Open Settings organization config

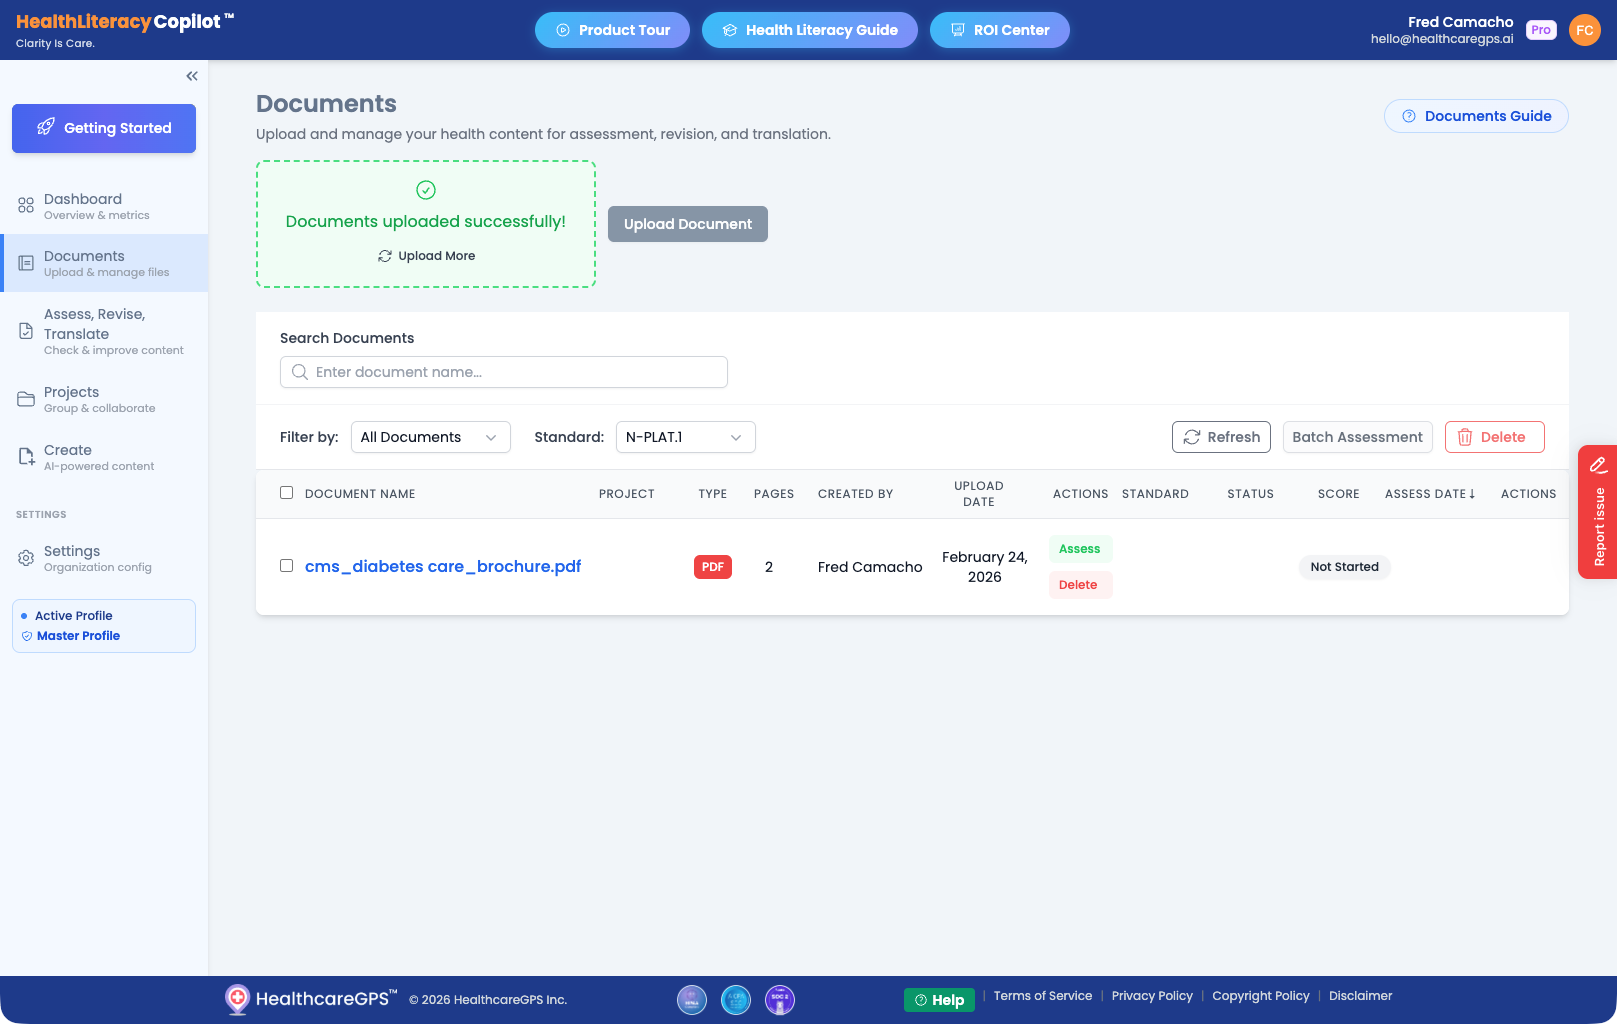71,557
